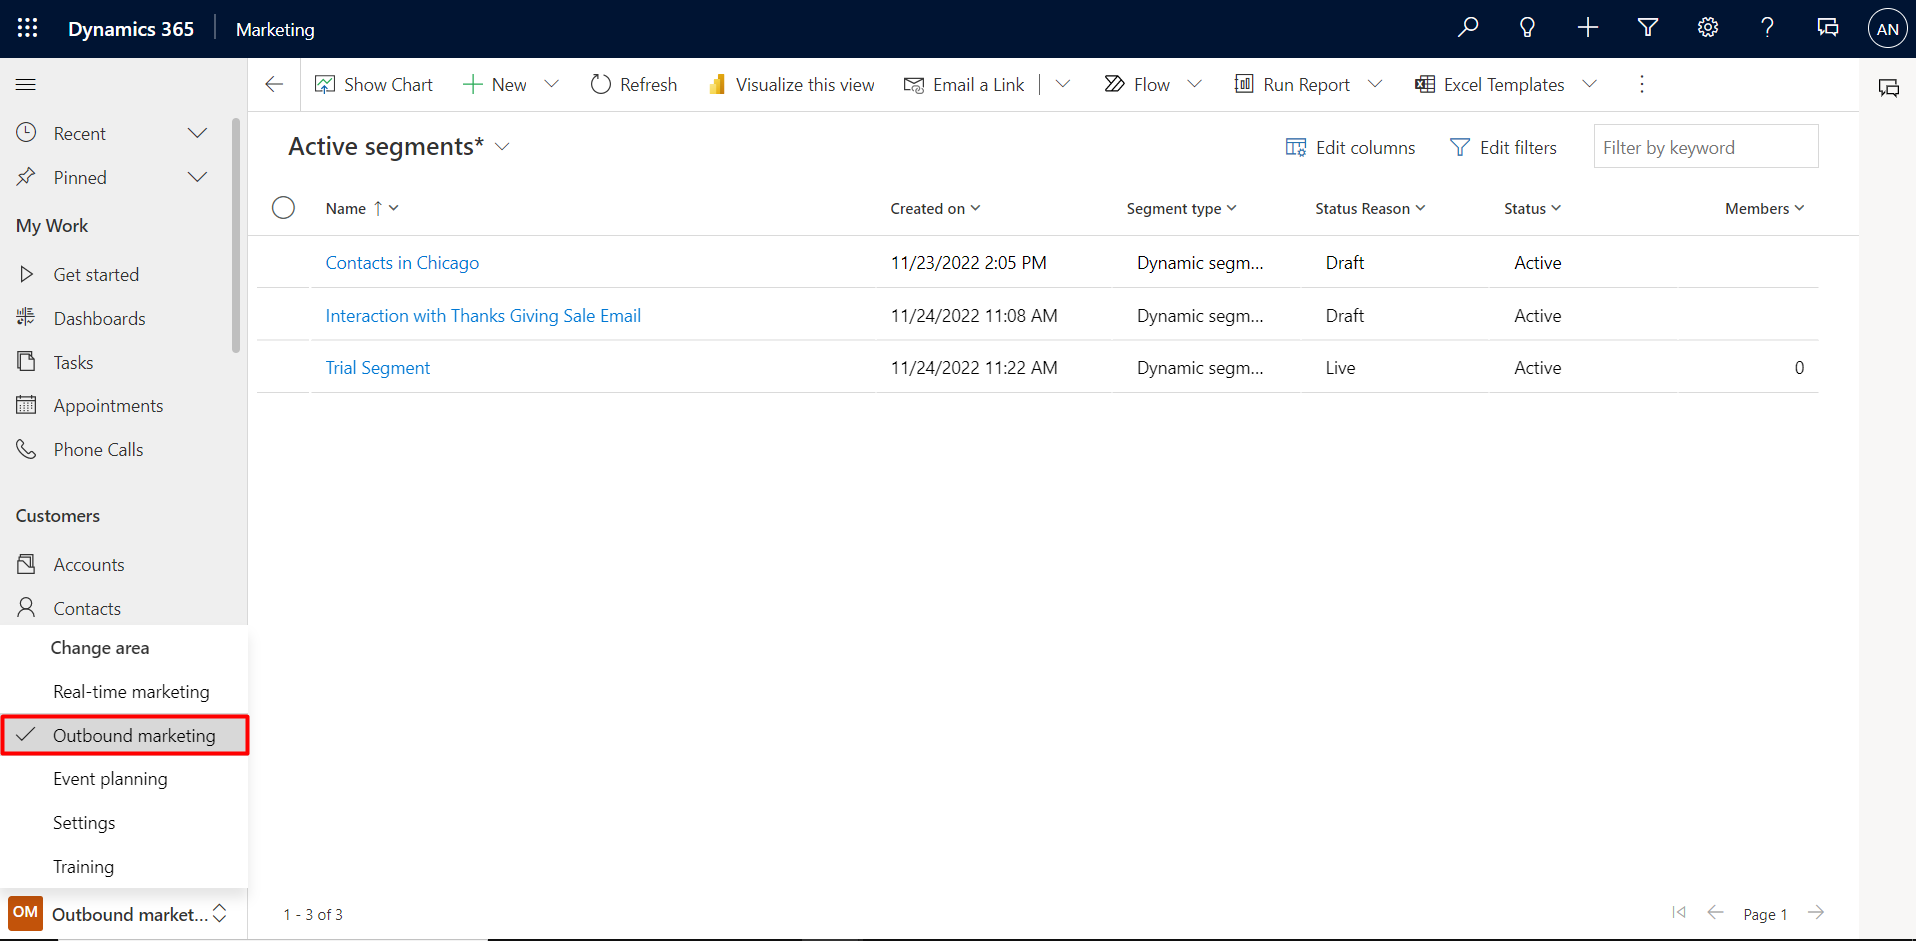
Task: Open quick create using plus icon
Action: (x=1587, y=27)
